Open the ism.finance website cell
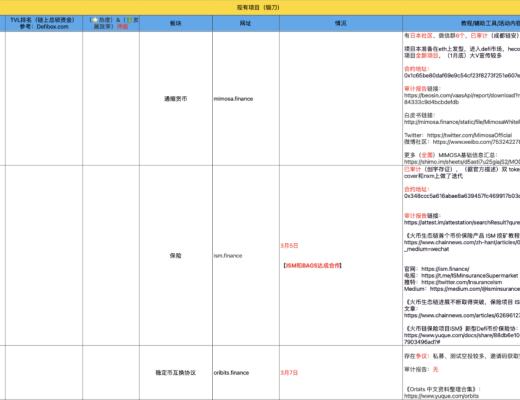Image resolution: width=520 pixels, height=400 pixels. [x=246, y=256]
